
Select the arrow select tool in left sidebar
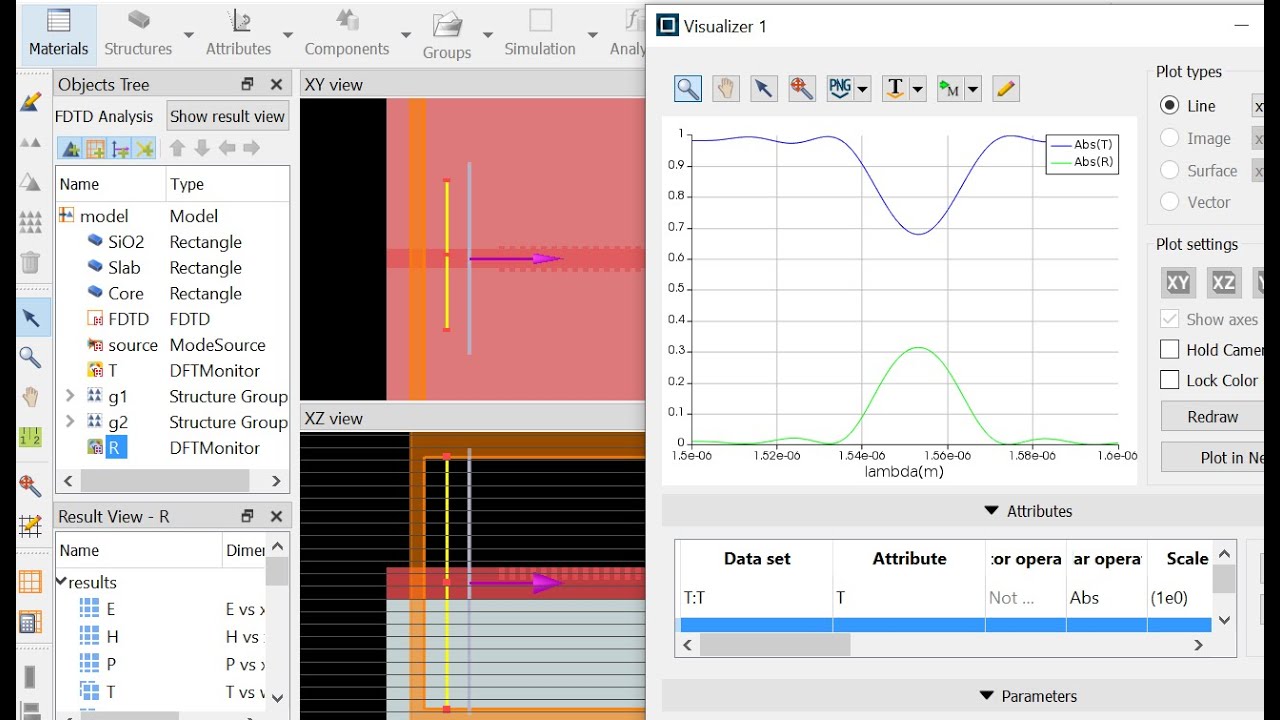tap(31, 318)
